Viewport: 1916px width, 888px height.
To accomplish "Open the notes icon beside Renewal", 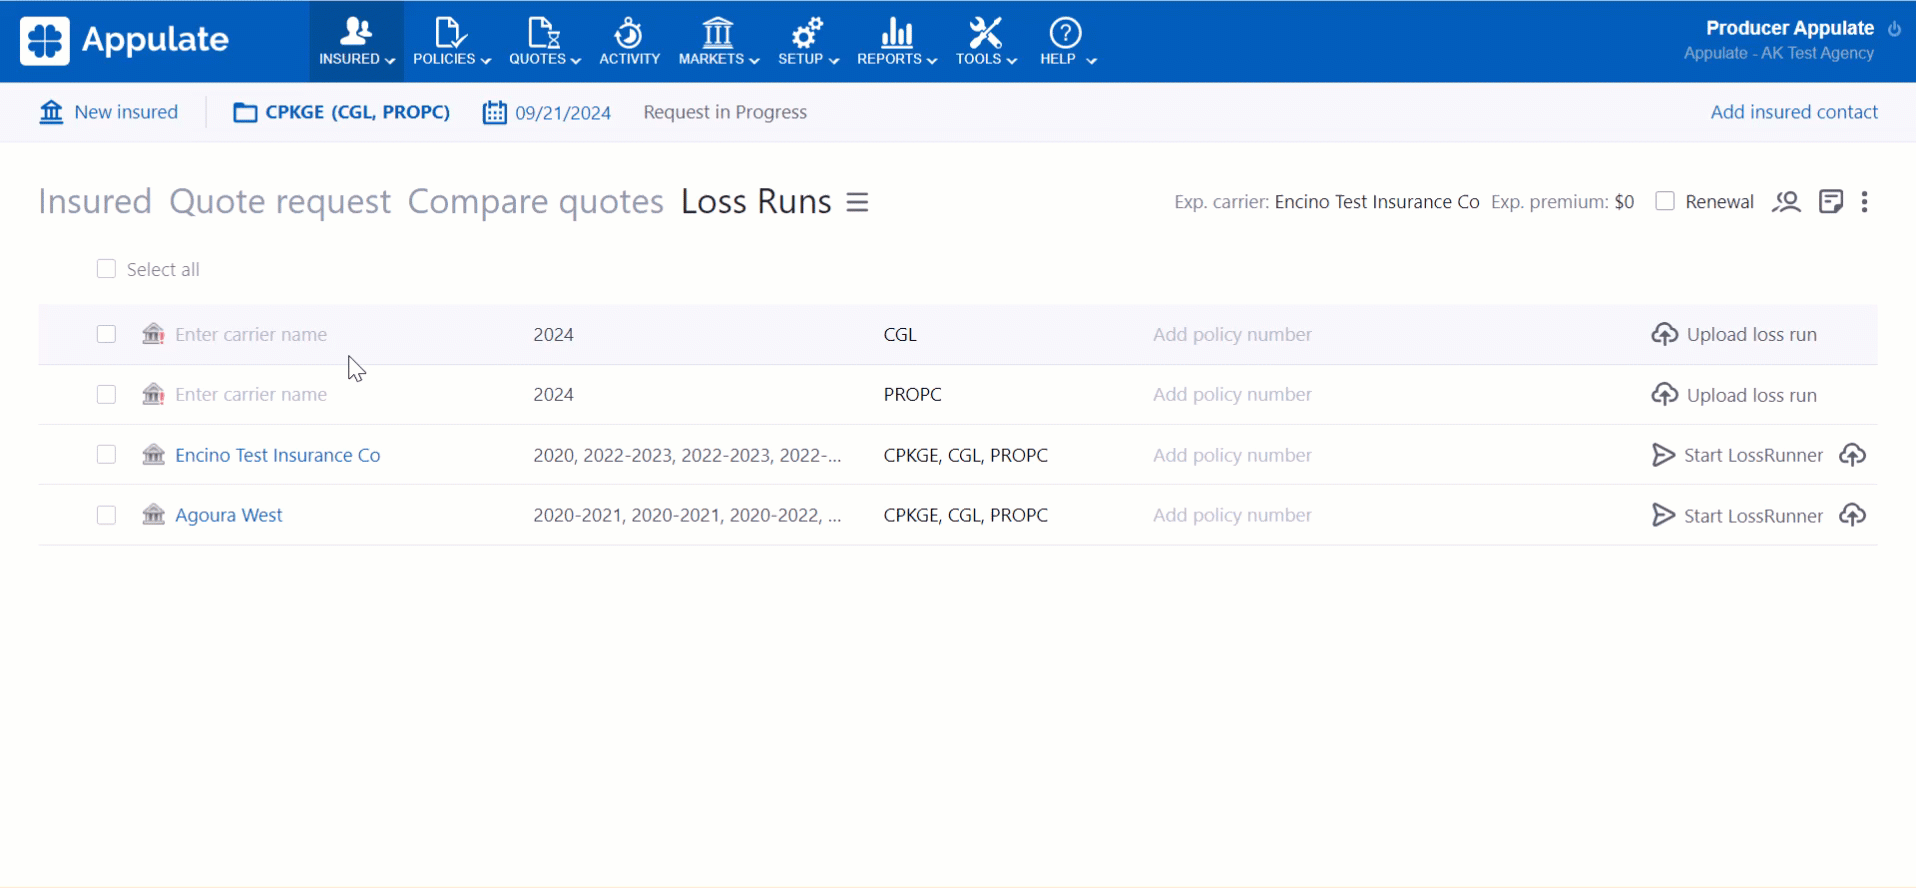I will 1830,202.
